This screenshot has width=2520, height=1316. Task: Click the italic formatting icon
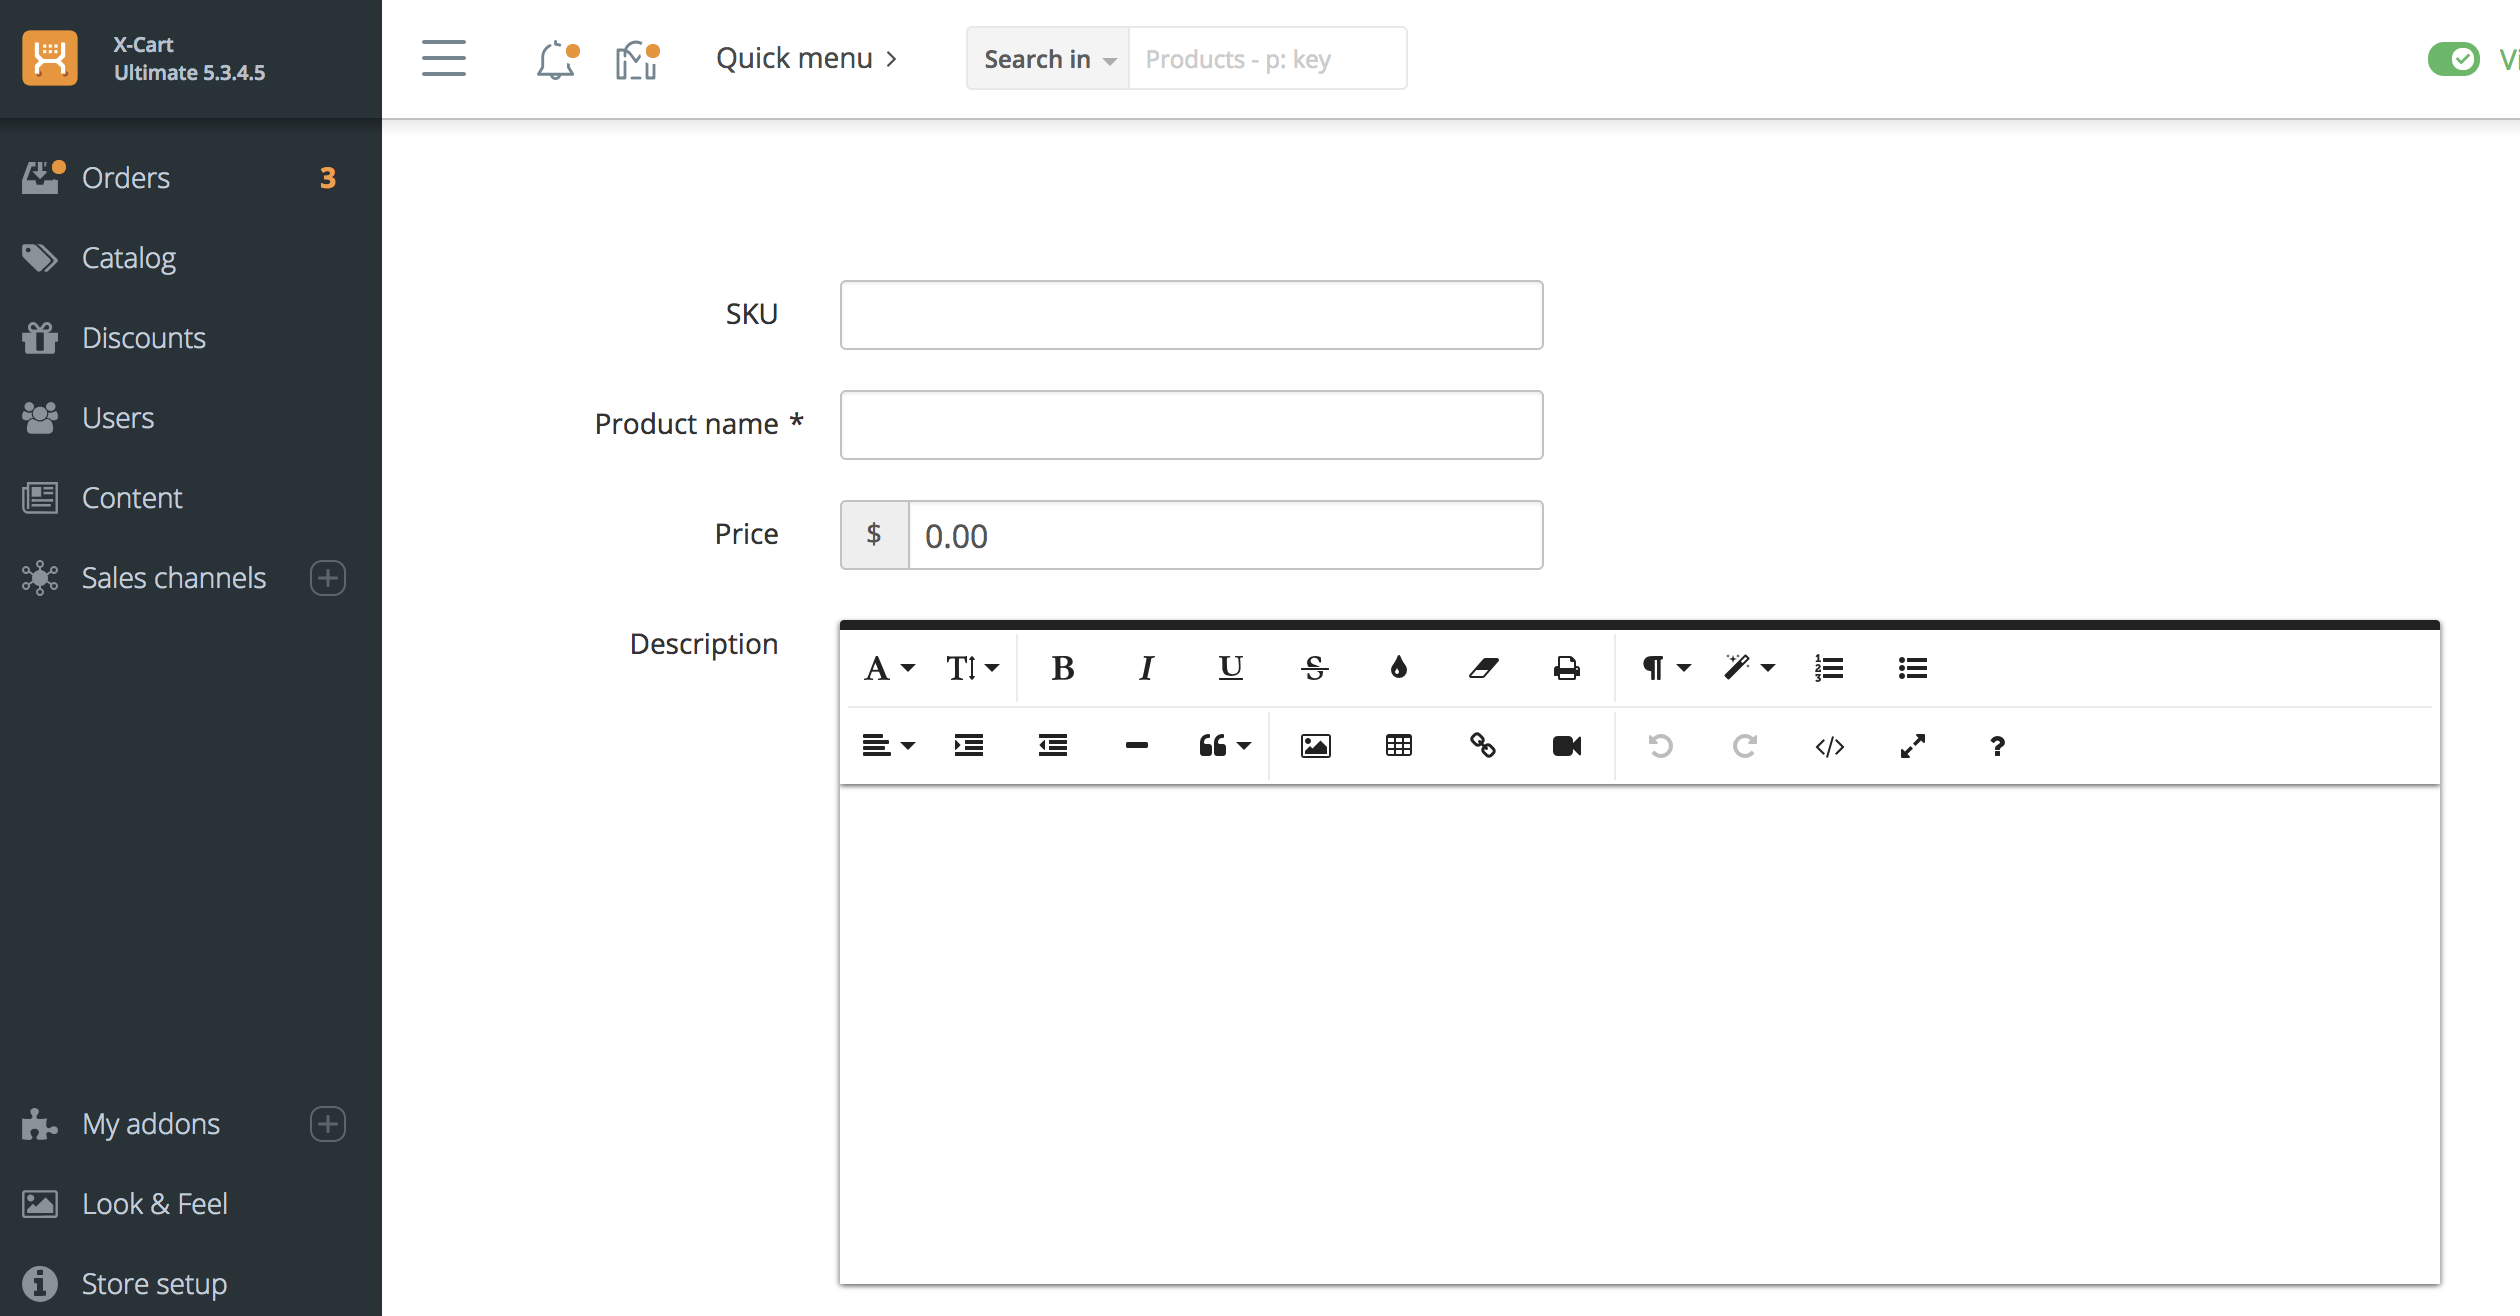(x=1146, y=668)
